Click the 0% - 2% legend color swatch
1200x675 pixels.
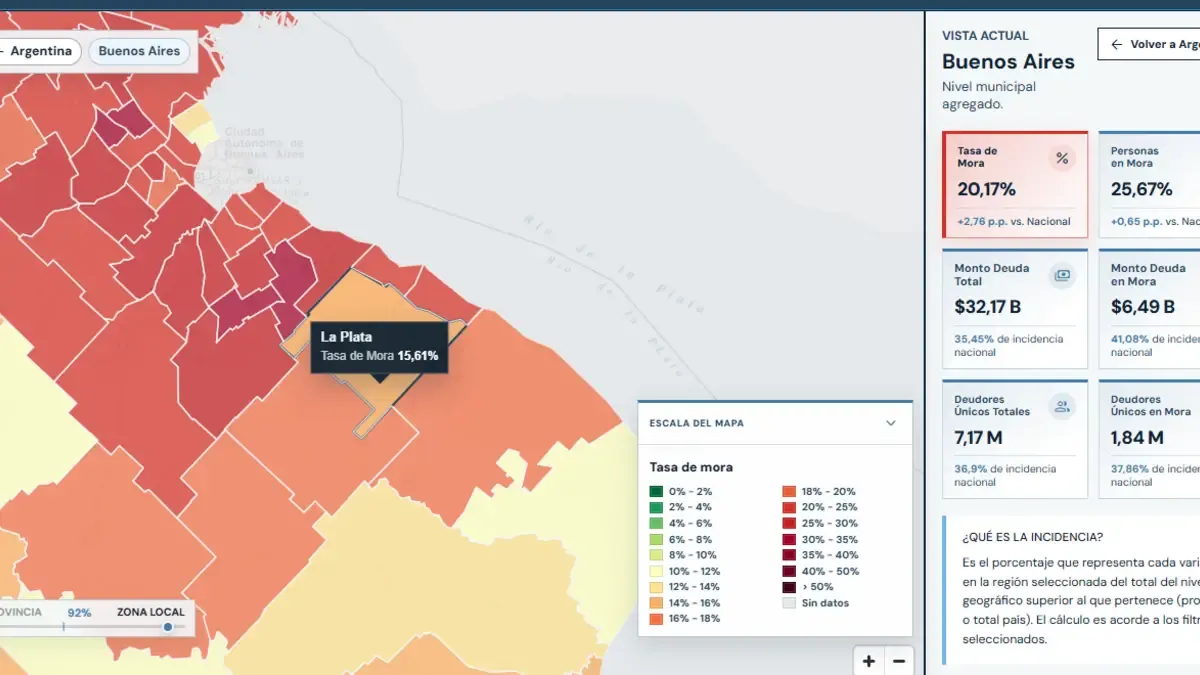pos(656,491)
